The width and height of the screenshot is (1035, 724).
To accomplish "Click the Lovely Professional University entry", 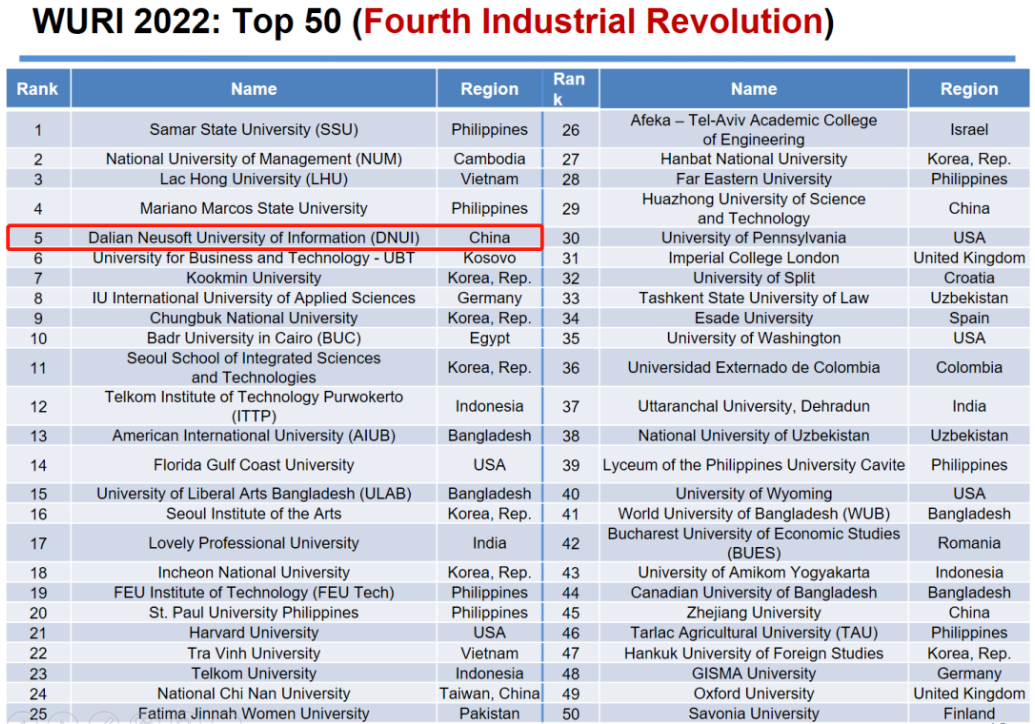I will (x=253, y=543).
